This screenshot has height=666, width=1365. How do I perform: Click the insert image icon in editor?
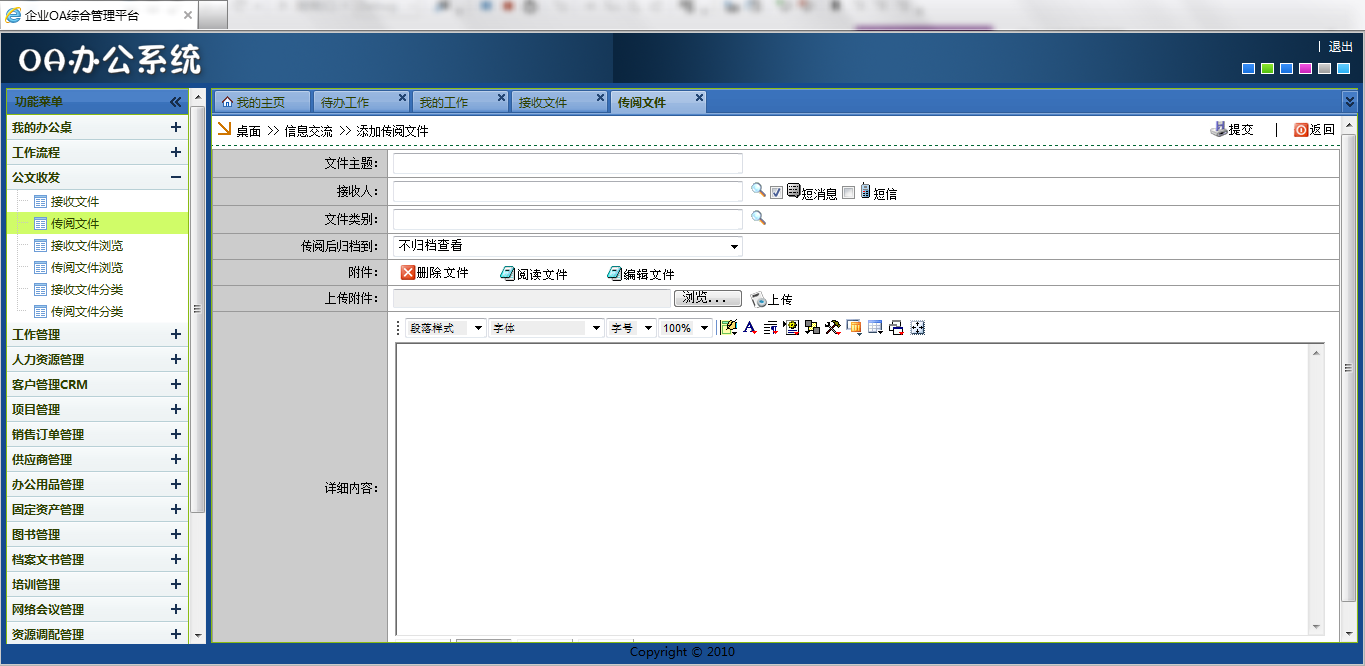(791, 327)
